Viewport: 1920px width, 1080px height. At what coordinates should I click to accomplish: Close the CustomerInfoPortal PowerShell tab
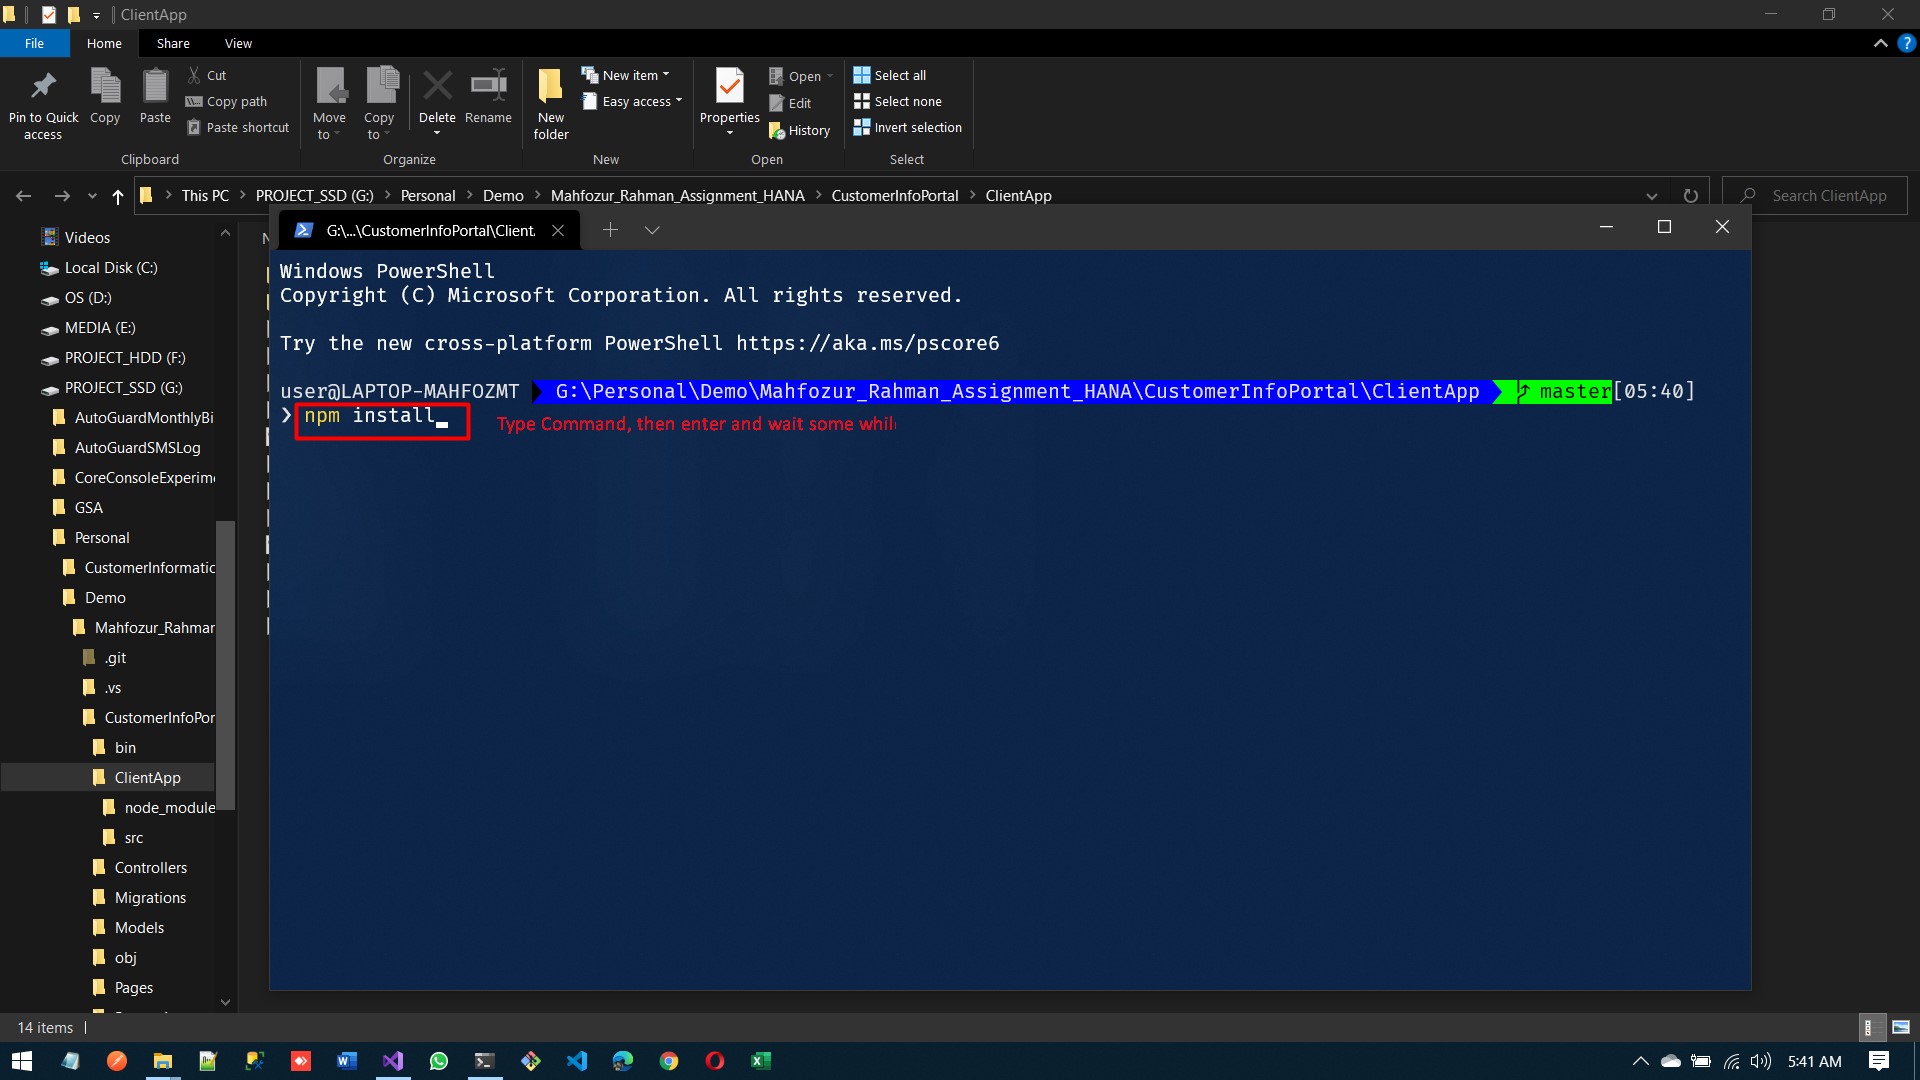pos(558,230)
